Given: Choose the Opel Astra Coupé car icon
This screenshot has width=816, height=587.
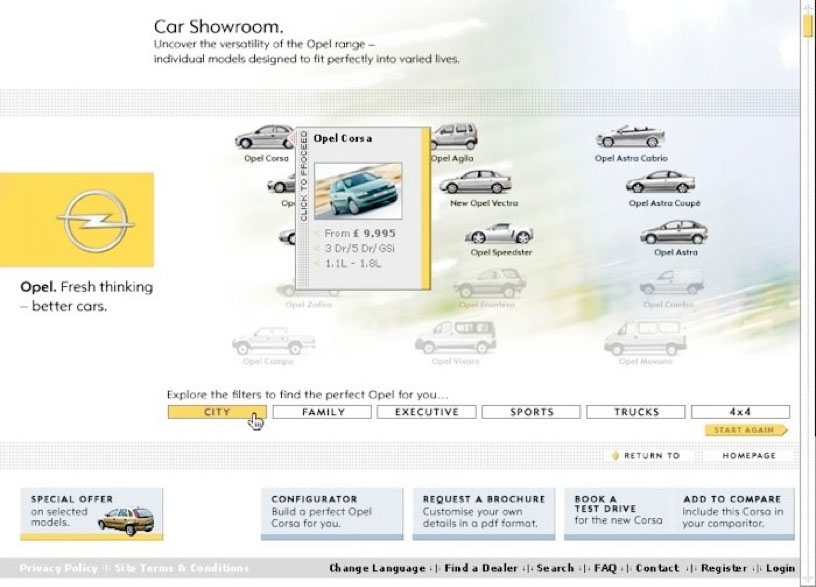Looking at the screenshot, I should coord(660,182).
